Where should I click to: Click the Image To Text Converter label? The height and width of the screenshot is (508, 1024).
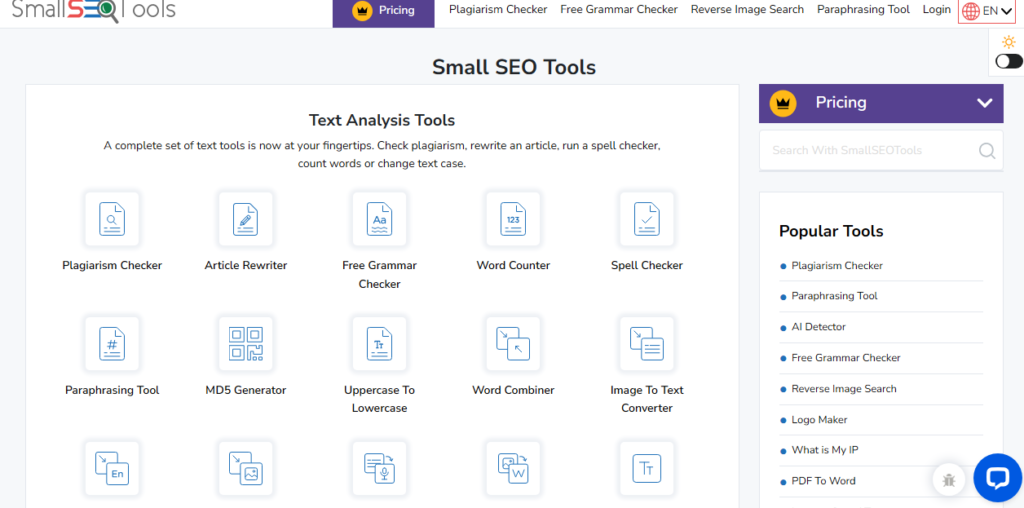click(x=647, y=400)
